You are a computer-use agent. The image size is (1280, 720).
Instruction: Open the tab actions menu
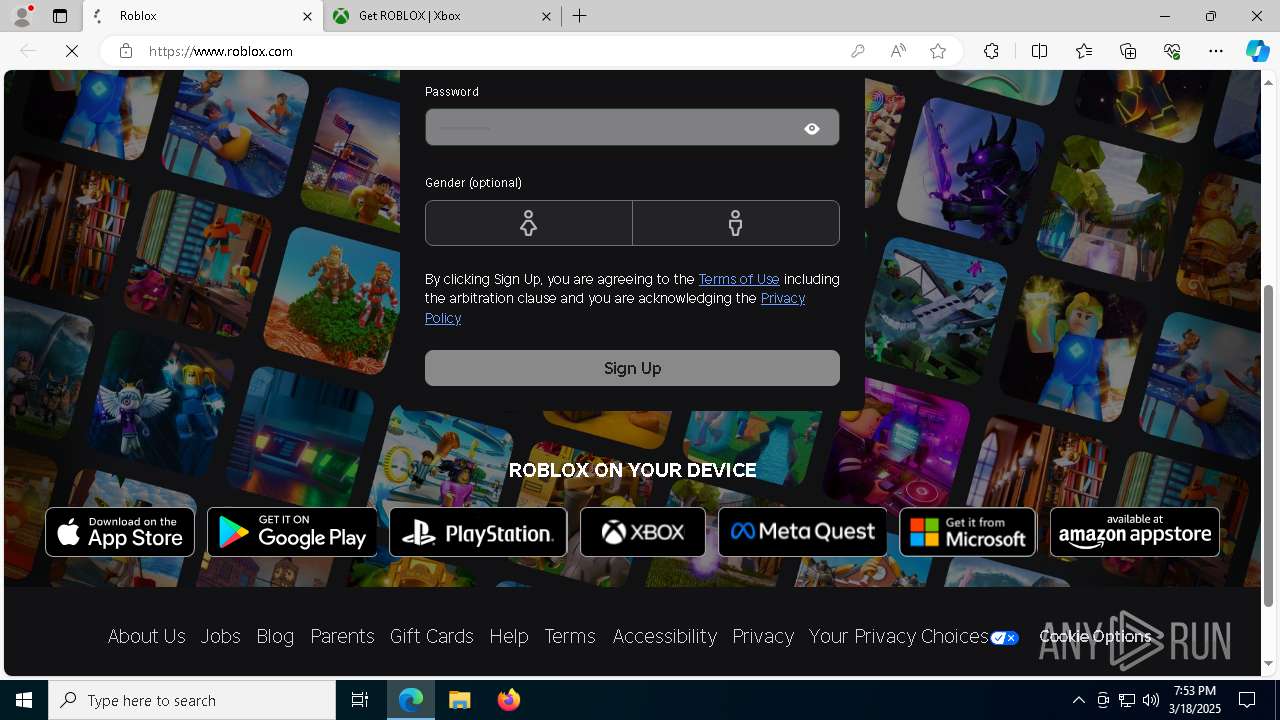60,16
